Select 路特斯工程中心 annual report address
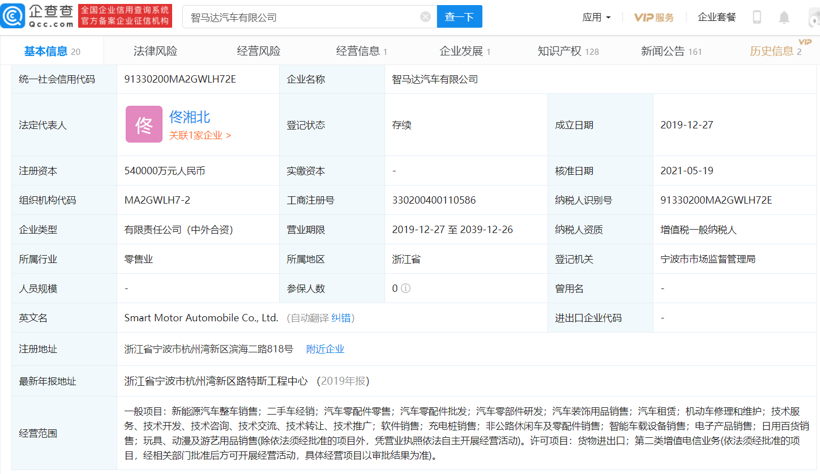 [215, 381]
